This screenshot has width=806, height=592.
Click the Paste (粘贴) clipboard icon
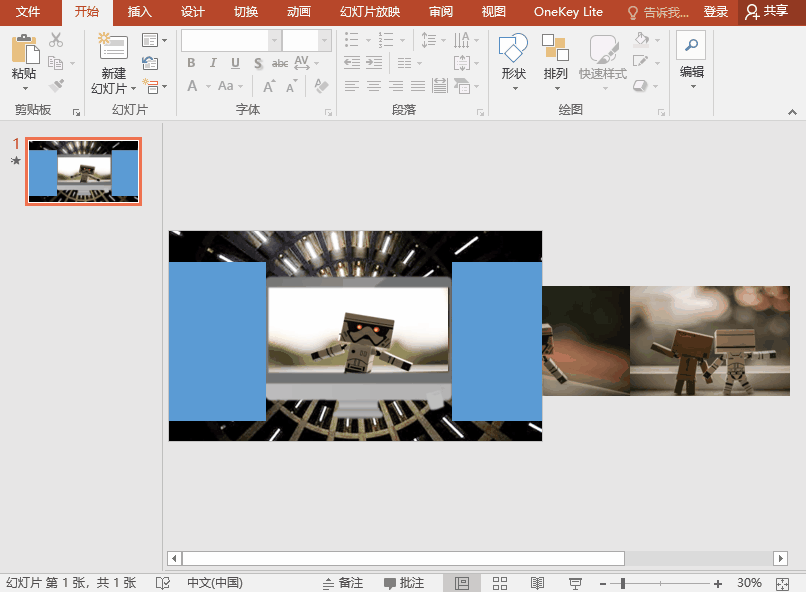(24, 50)
